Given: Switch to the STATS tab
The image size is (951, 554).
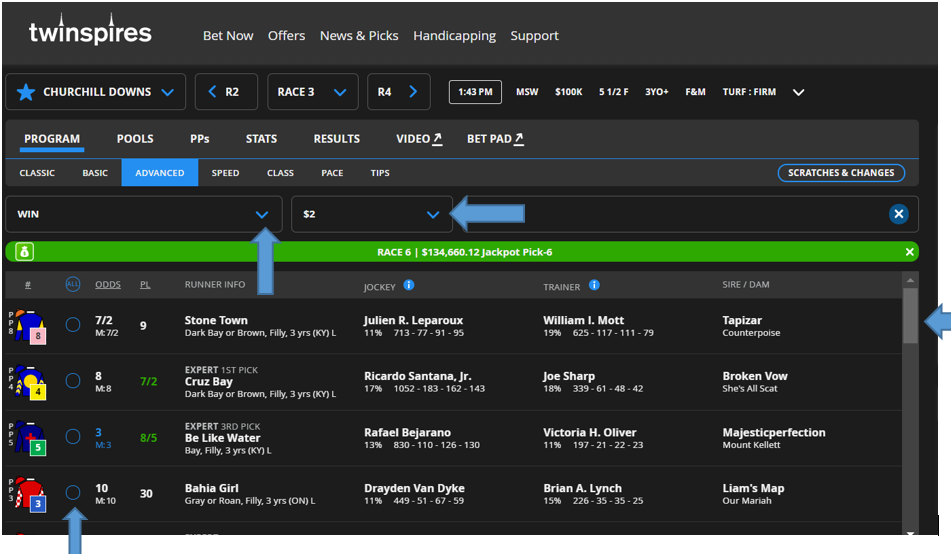Looking at the screenshot, I should tap(261, 139).
